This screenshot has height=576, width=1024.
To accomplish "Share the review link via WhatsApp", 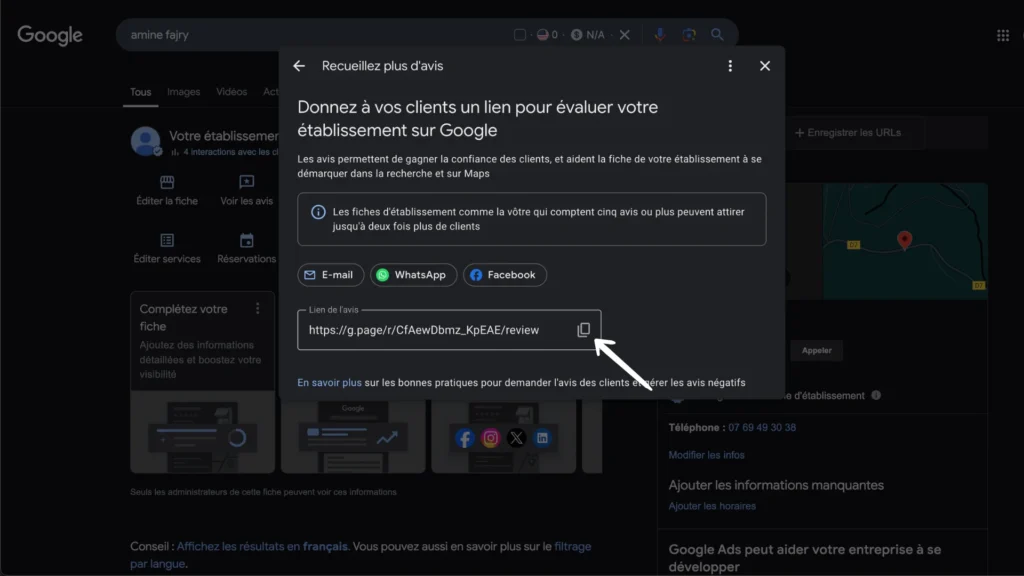I will [413, 275].
